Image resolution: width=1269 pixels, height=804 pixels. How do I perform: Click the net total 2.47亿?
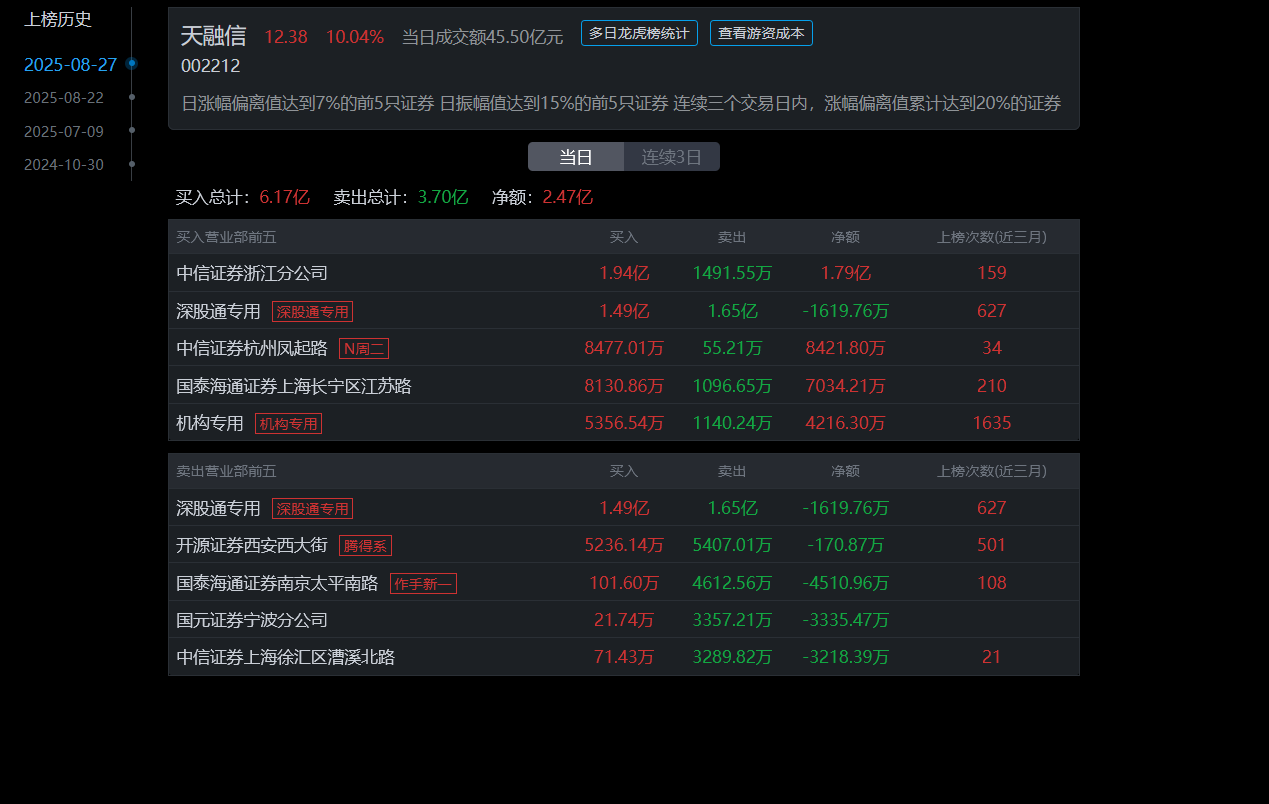(x=568, y=197)
